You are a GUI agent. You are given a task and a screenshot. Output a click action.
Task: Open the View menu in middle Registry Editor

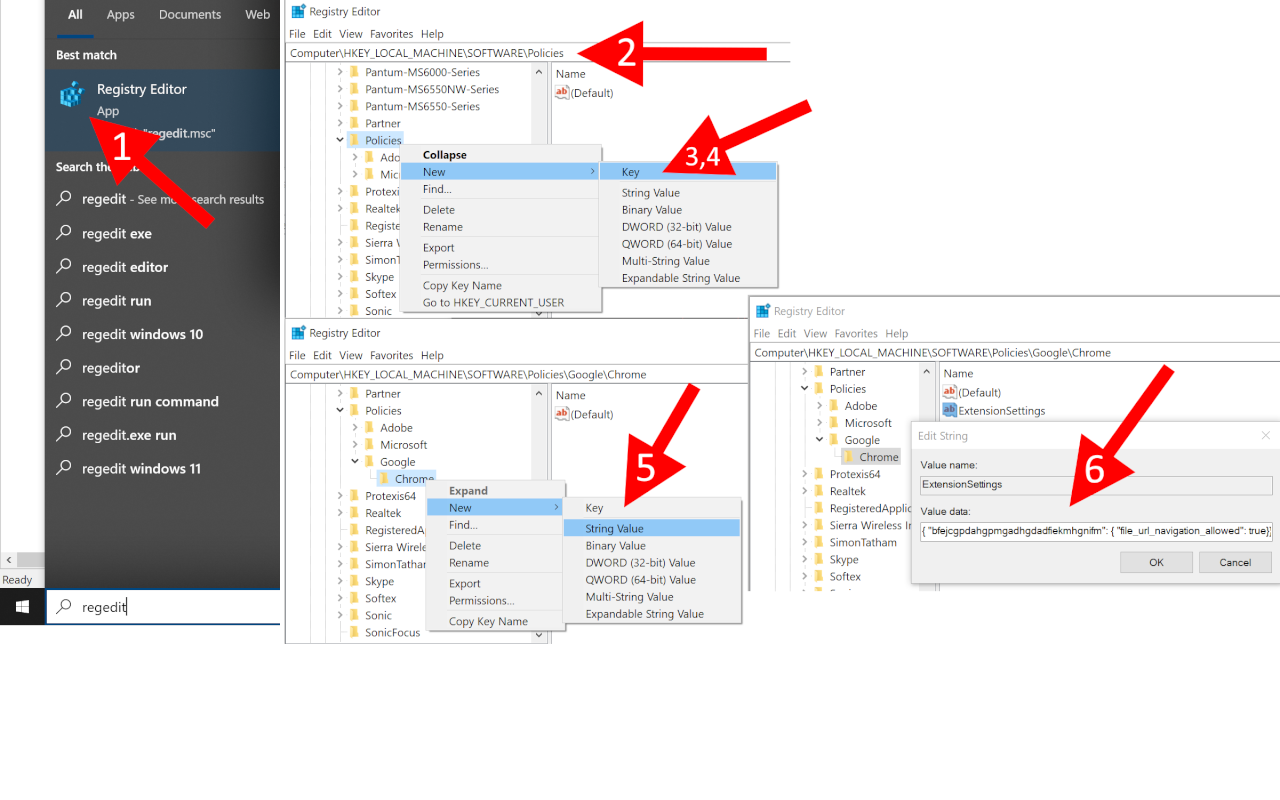(351, 355)
